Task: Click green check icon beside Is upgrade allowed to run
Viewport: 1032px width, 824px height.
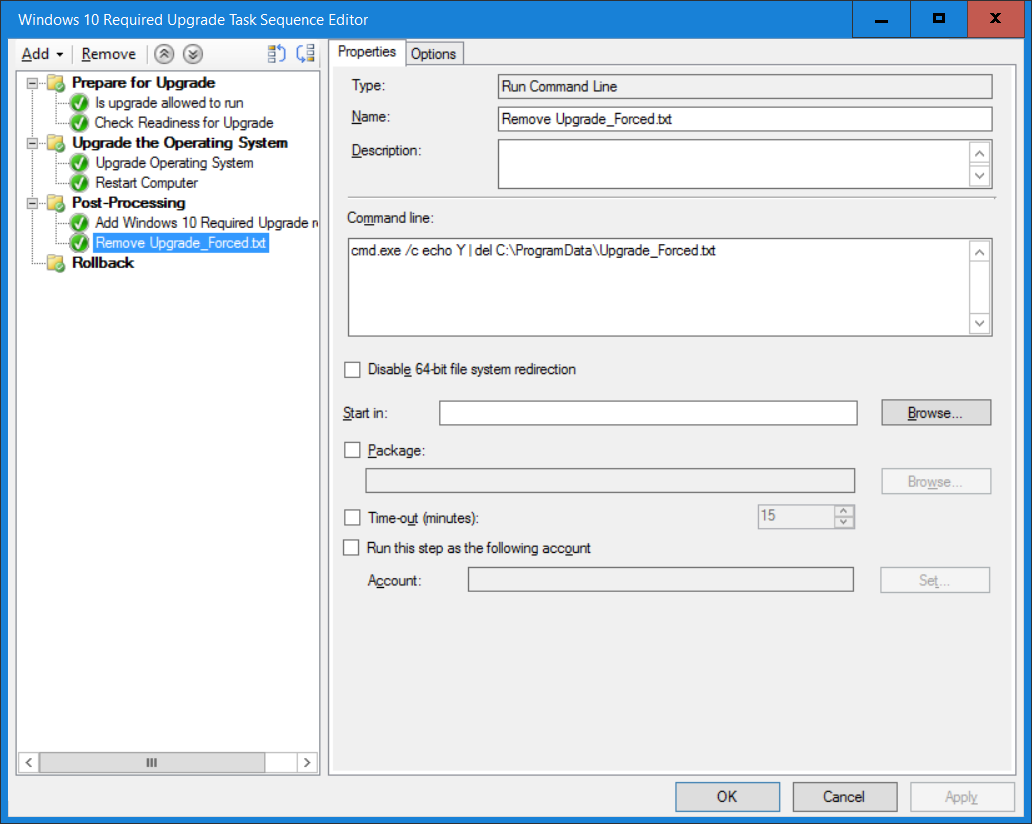Action: click(80, 103)
